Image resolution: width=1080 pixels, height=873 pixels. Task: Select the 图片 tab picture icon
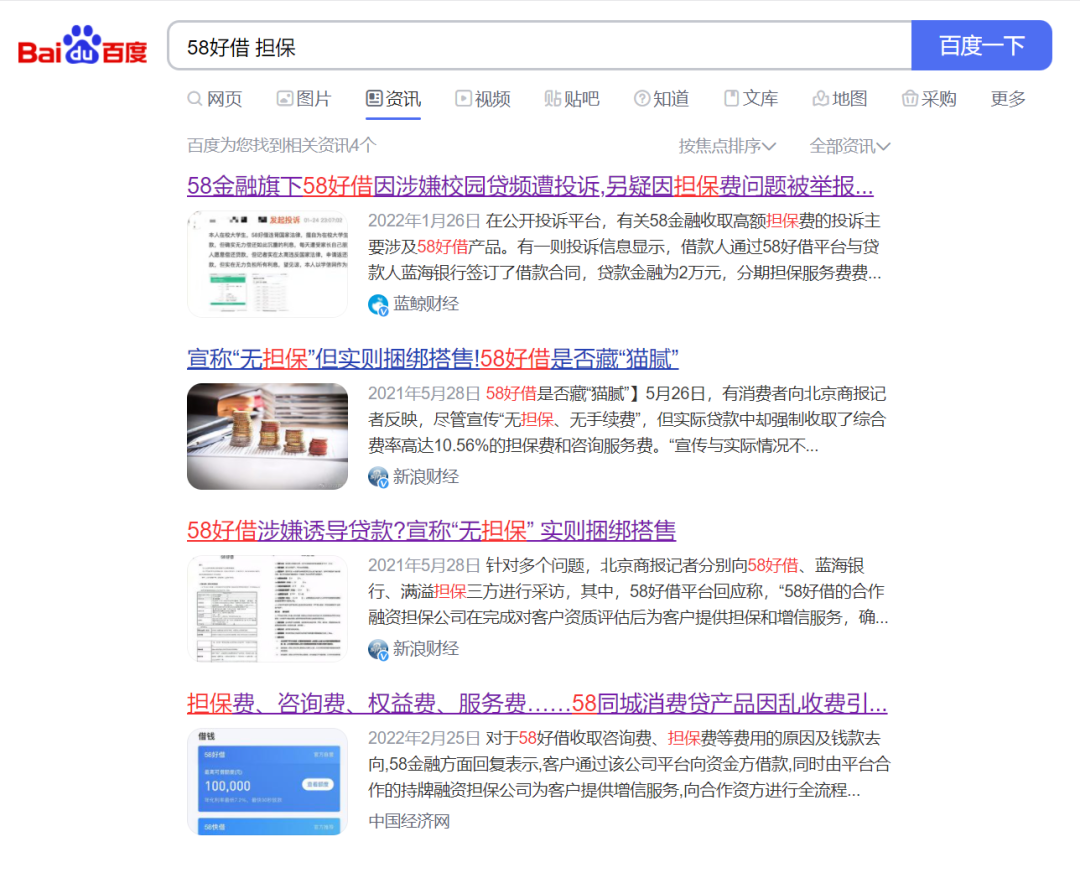pos(284,99)
